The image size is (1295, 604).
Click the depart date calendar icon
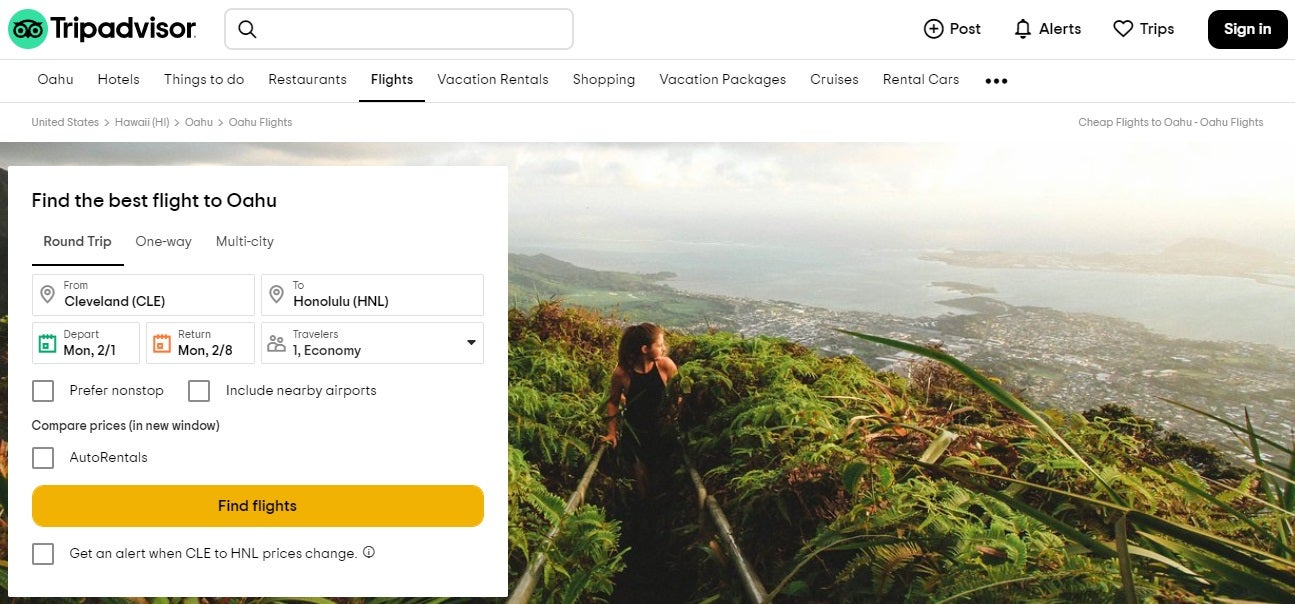pos(47,343)
